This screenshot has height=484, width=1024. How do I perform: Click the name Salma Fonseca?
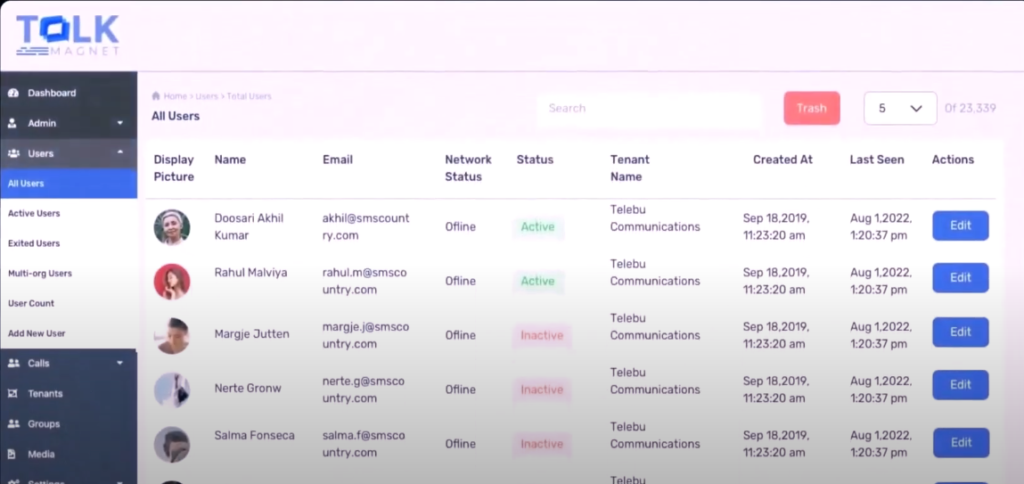click(x=254, y=436)
